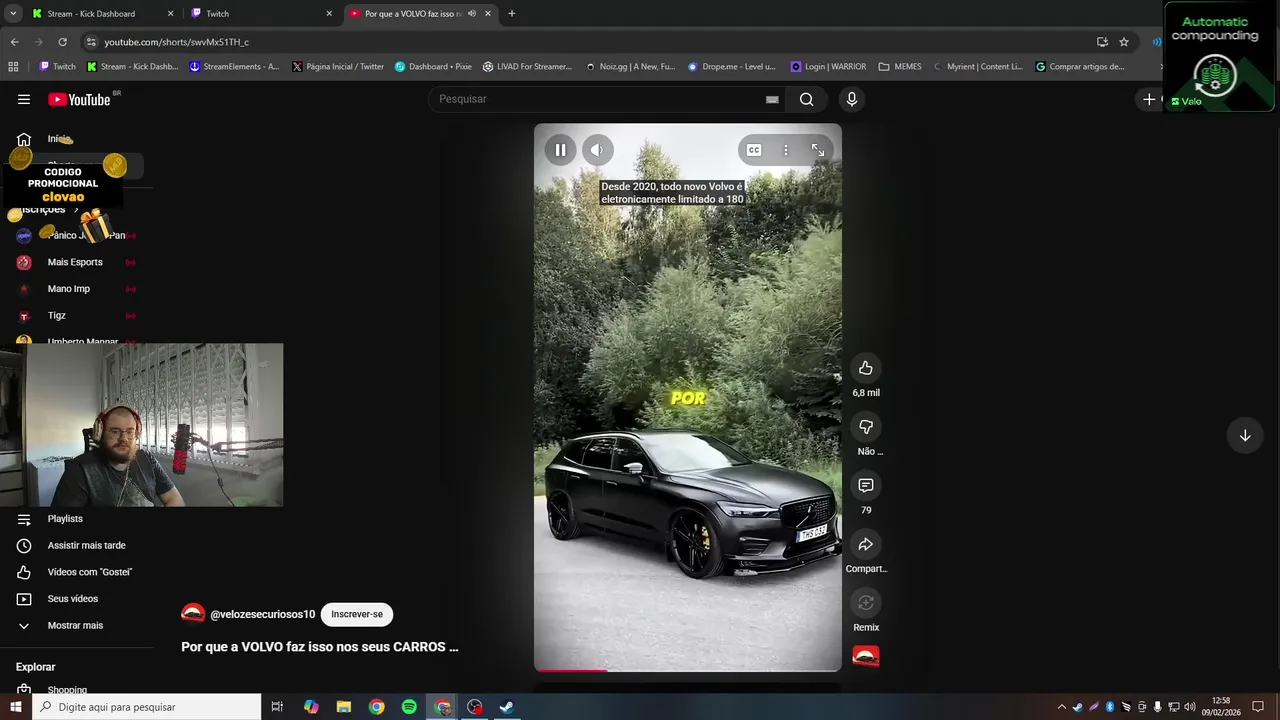Bookmark this page with star icon

(1124, 42)
